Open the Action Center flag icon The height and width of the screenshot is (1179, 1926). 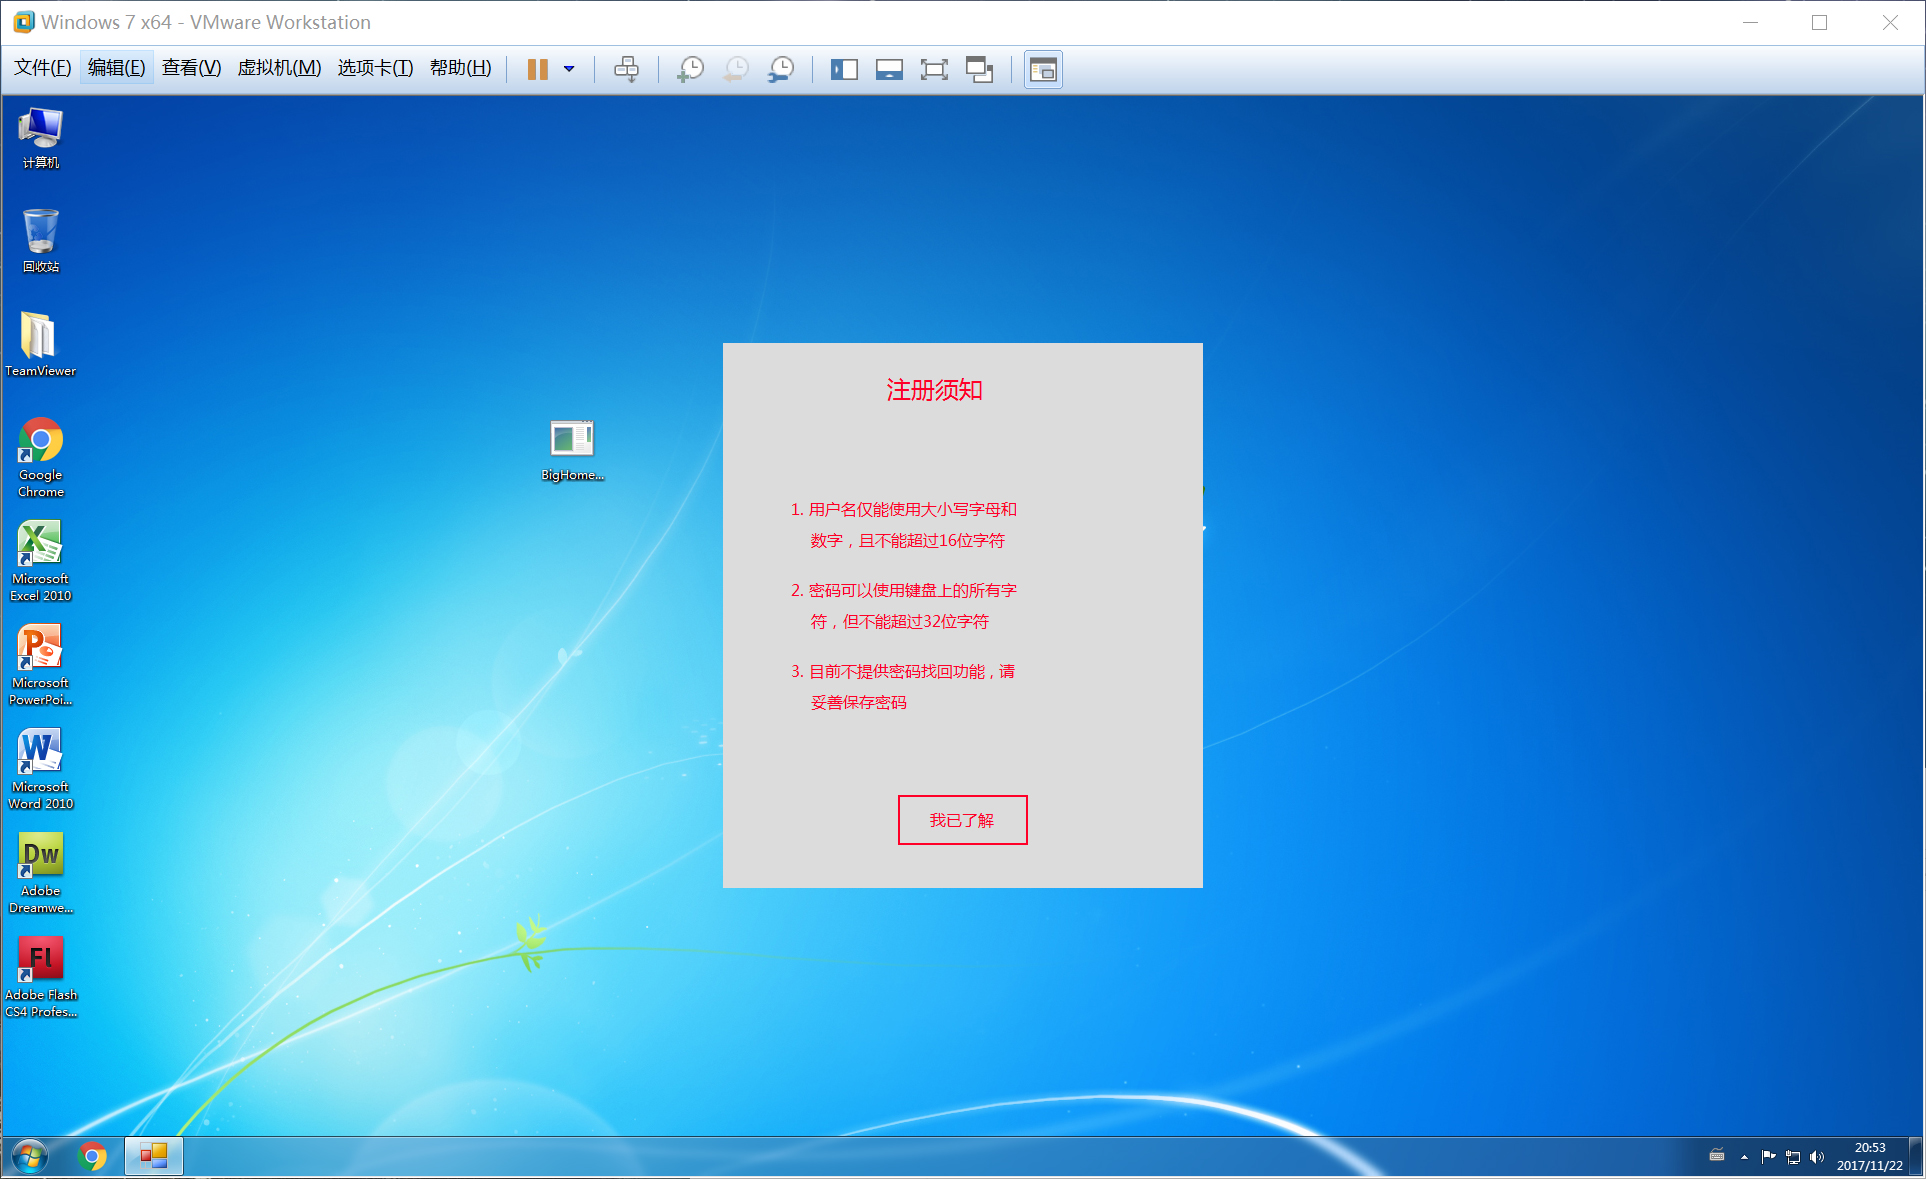[1768, 1157]
